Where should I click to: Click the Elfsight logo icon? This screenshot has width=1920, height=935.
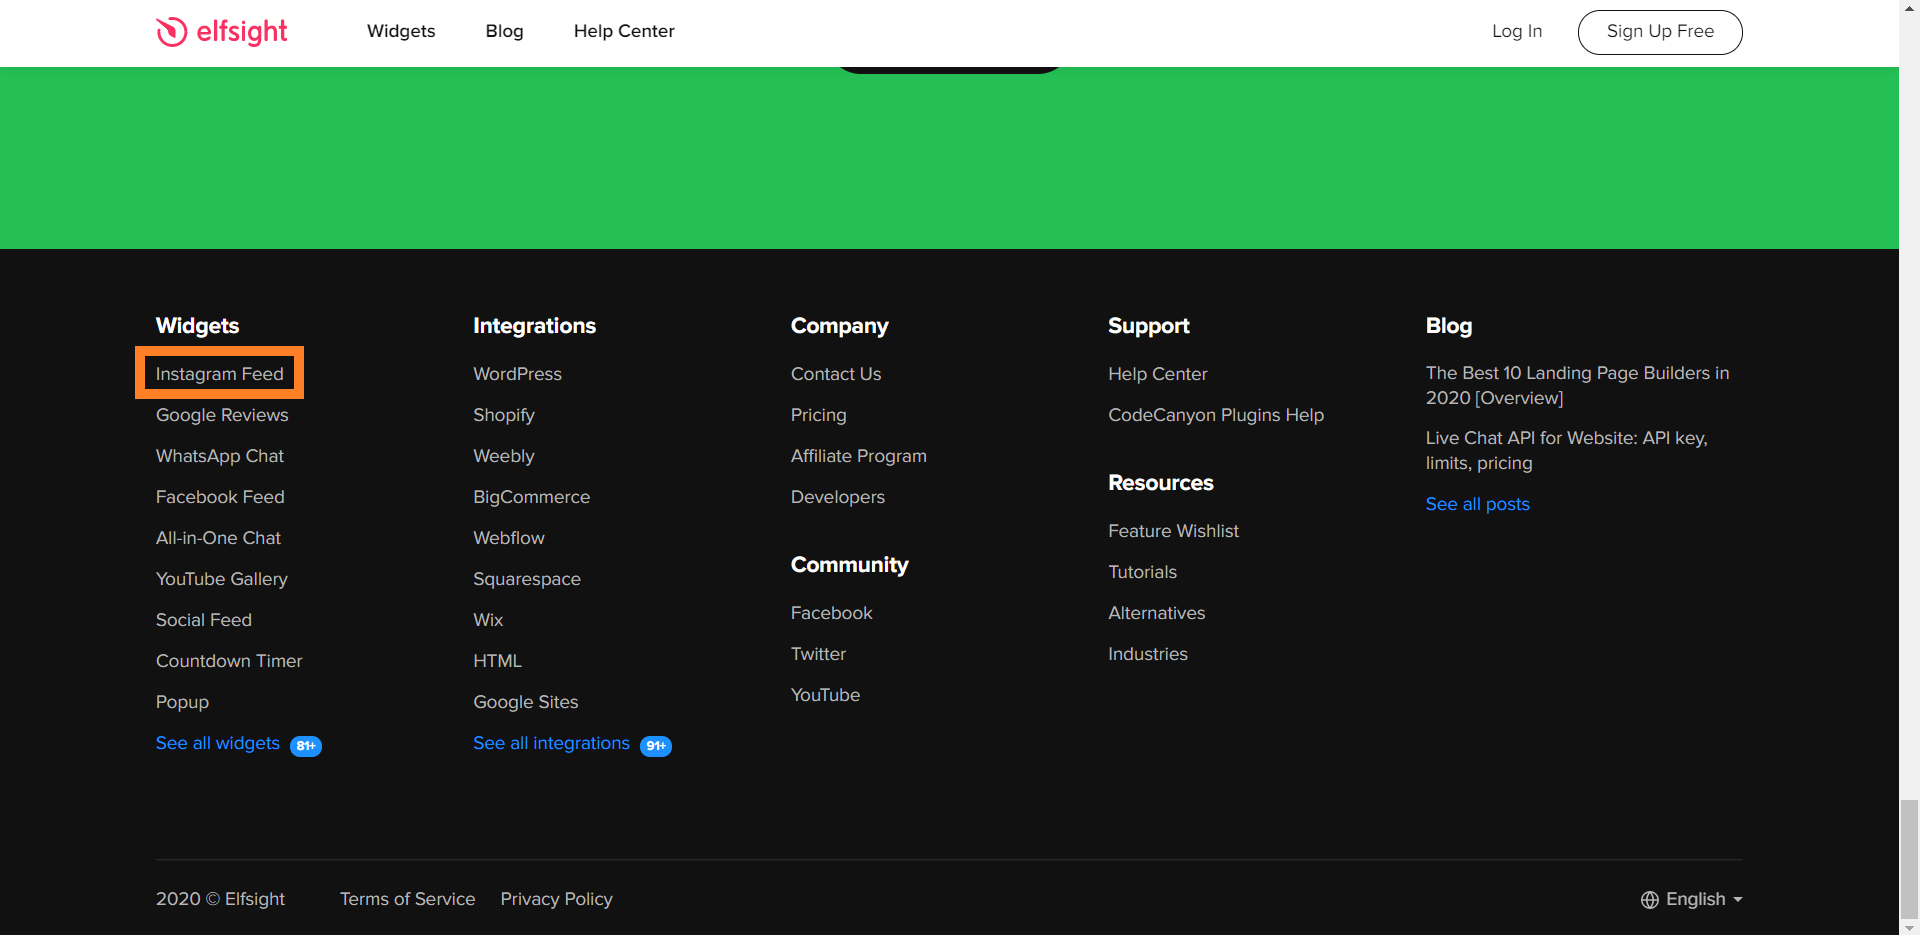tap(172, 32)
